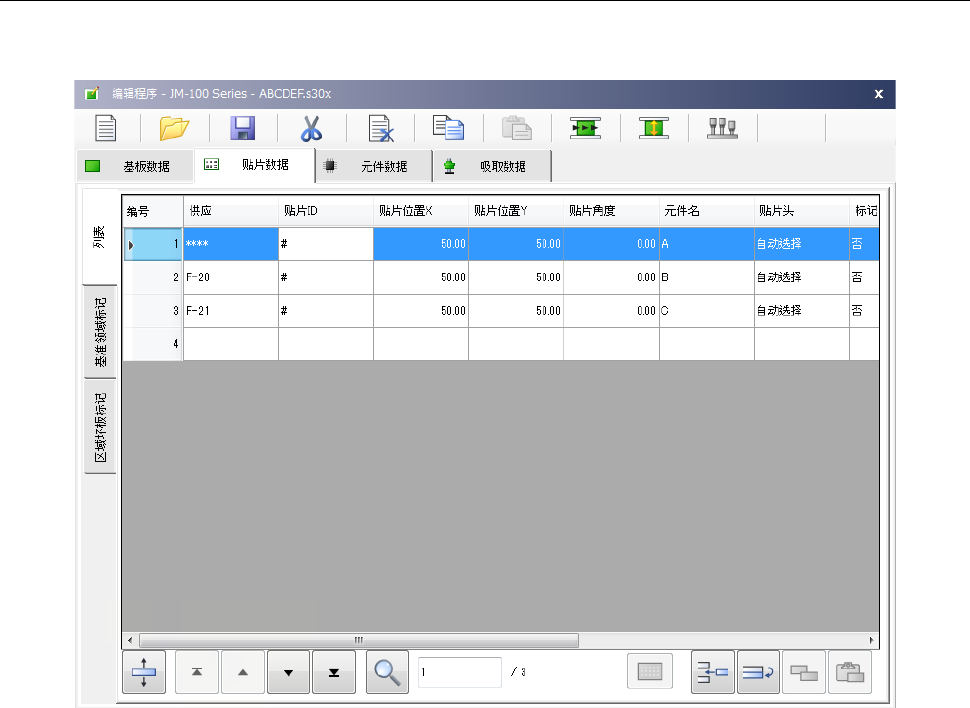Image resolution: width=970 pixels, height=708 pixels.
Task: Select the **** supply cell in row 1
Action: [x=231, y=244]
